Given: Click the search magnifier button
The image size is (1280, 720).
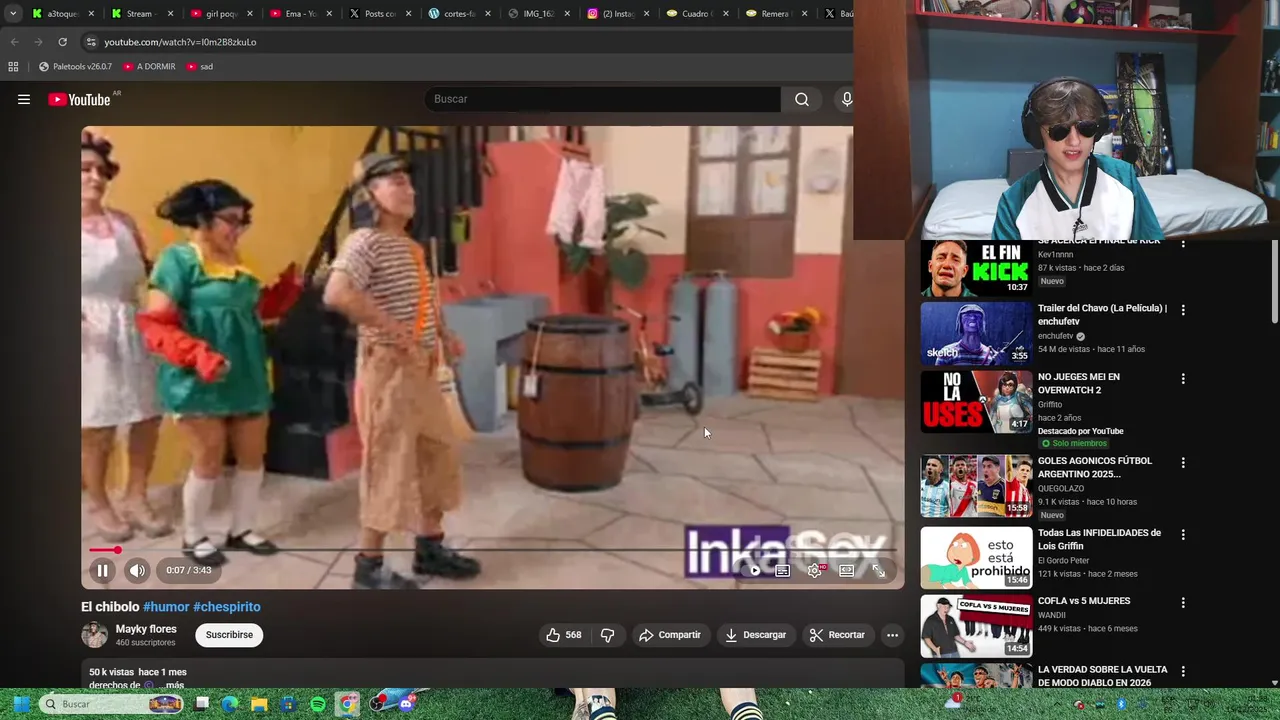Looking at the screenshot, I should pyautogui.click(x=802, y=99).
